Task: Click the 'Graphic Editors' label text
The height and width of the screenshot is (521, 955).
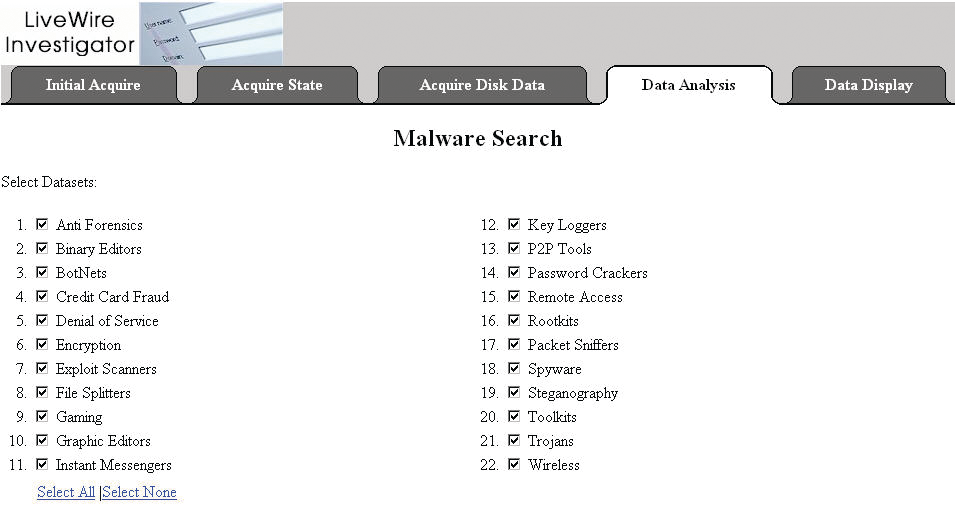Action: pos(104,441)
